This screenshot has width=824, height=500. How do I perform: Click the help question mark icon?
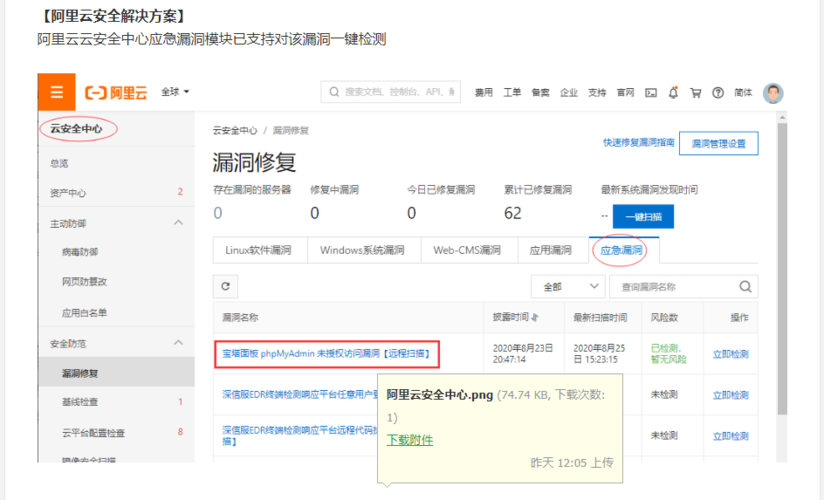point(718,93)
